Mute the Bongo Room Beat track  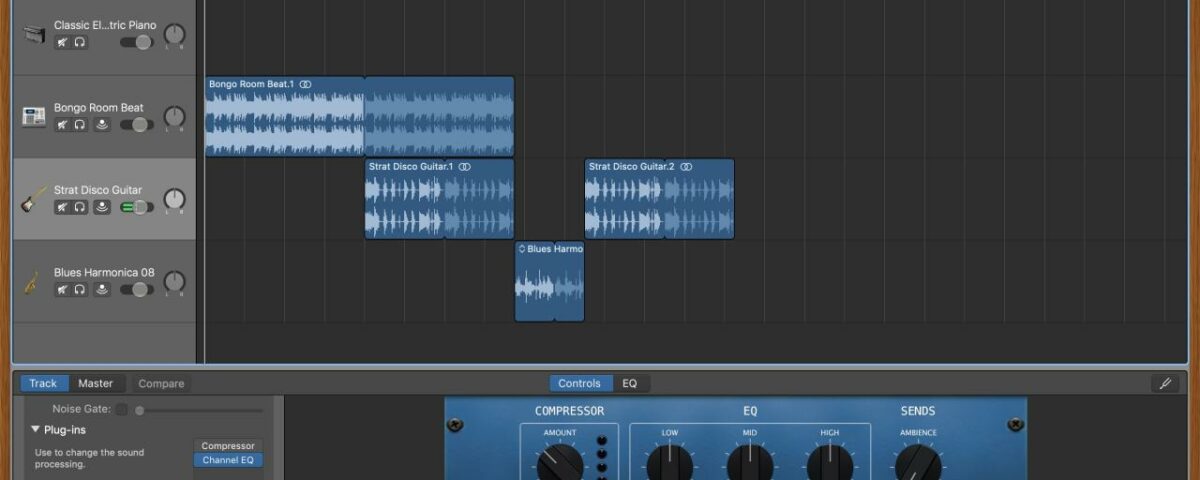62,125
